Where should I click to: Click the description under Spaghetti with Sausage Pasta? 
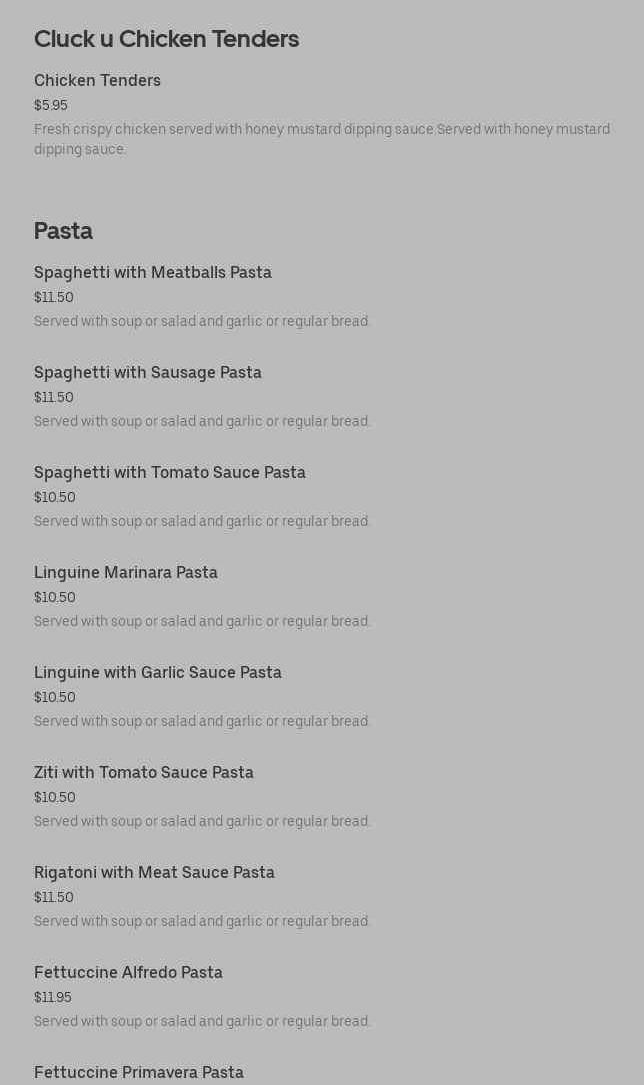[202, 421]
